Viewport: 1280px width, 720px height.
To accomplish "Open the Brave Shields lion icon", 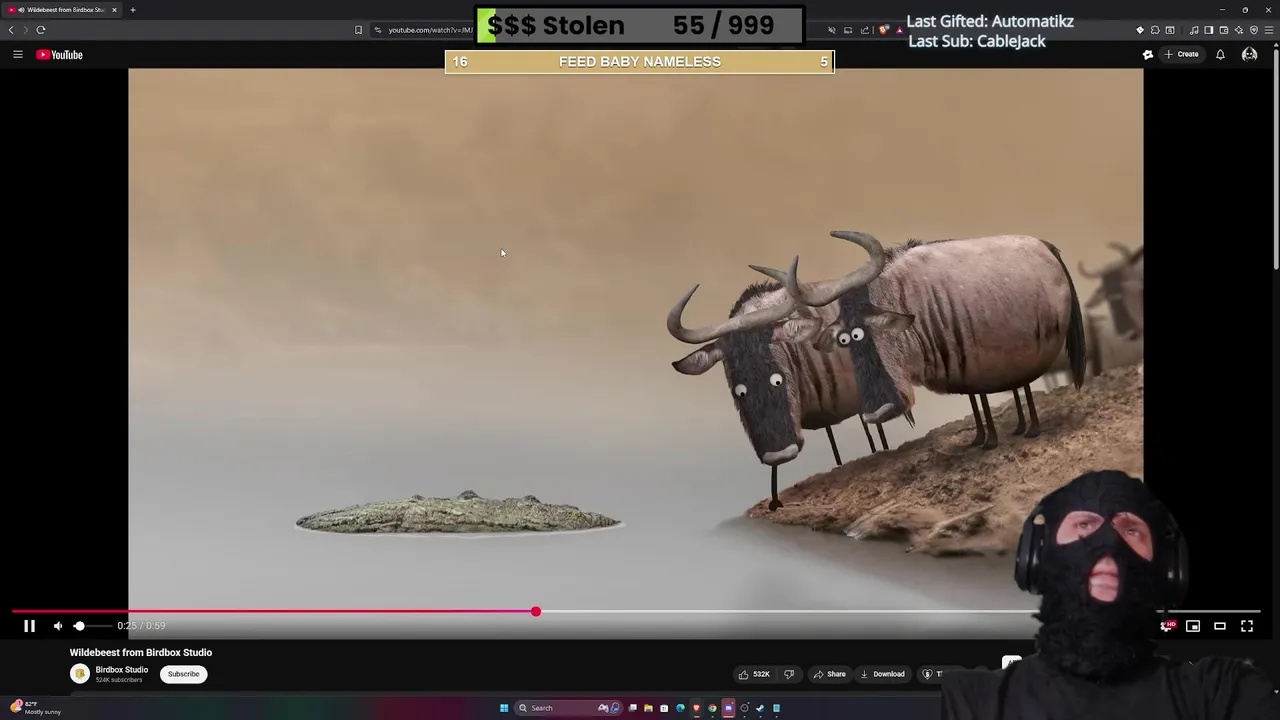I will coord(885,30).
